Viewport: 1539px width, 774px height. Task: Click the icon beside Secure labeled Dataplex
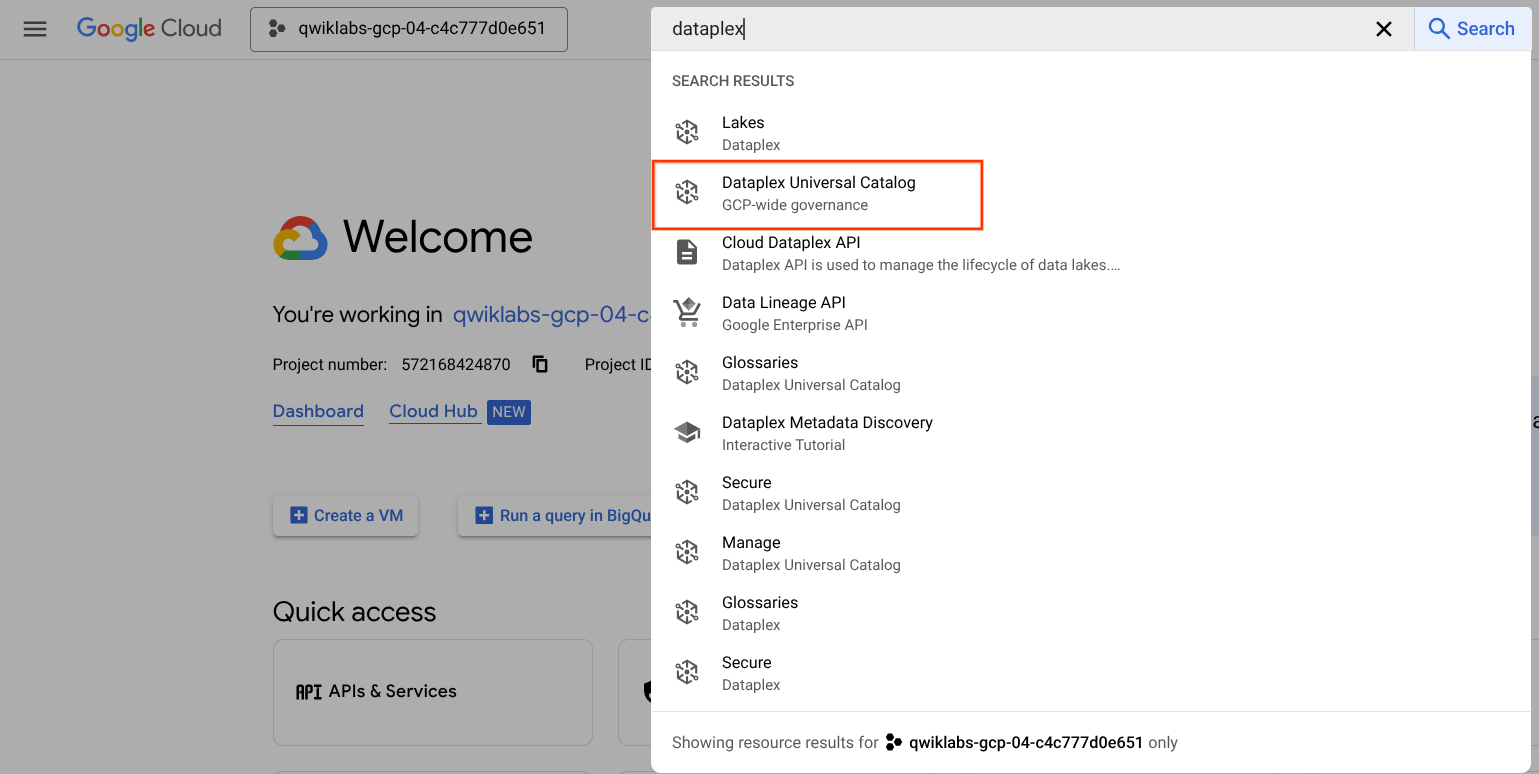tap(687, 672)
